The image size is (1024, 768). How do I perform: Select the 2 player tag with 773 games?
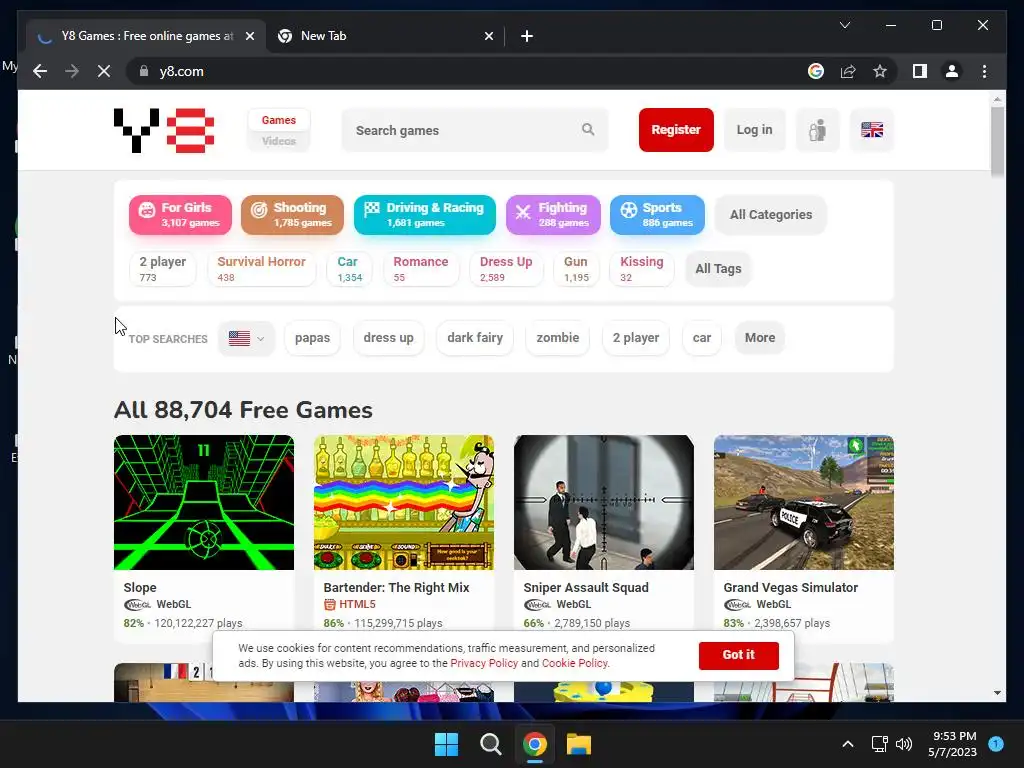click(163, 268)
